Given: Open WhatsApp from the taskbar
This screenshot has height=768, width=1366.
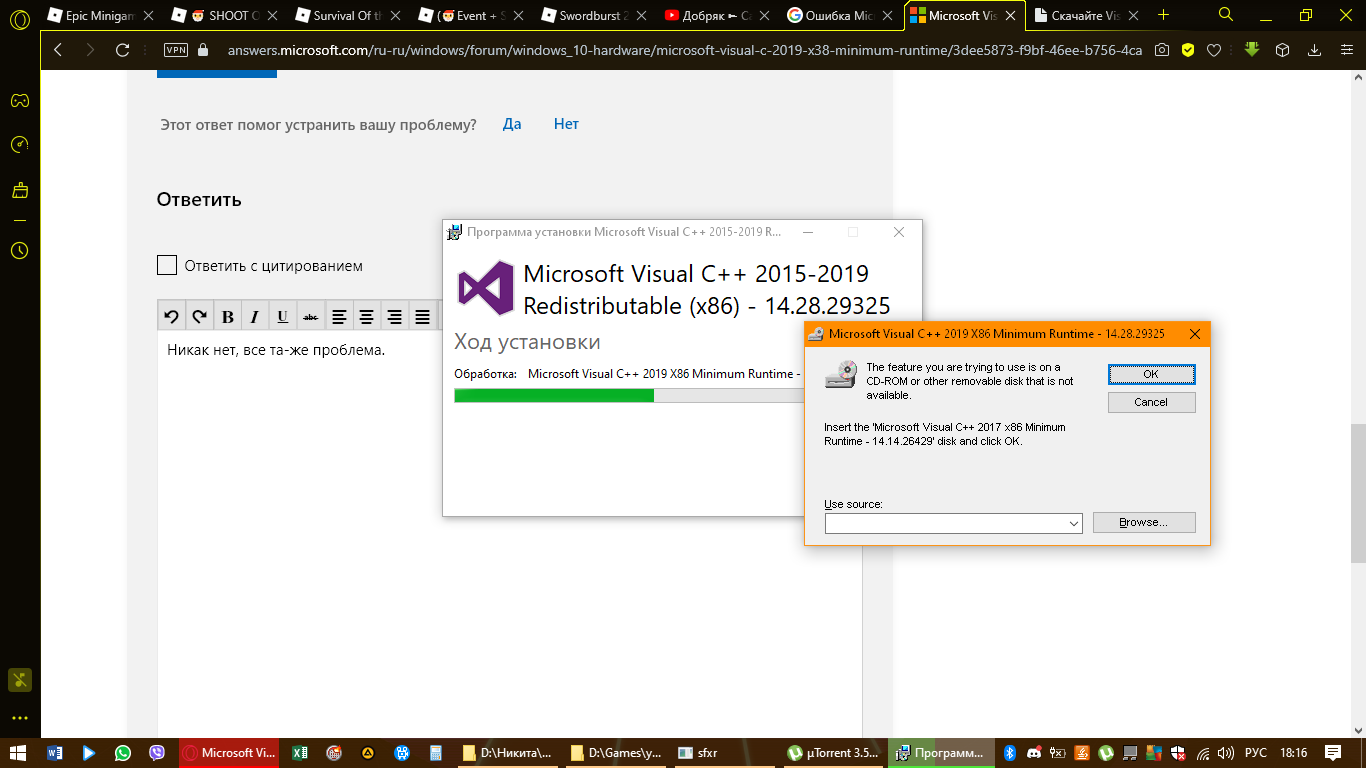Looking at the screenshot, I should pos(122,753).
